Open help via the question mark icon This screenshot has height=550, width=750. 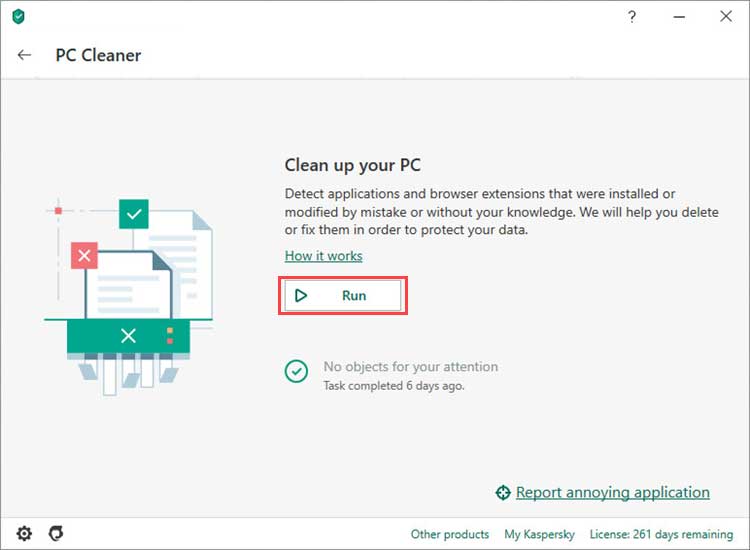click(632, 17)
